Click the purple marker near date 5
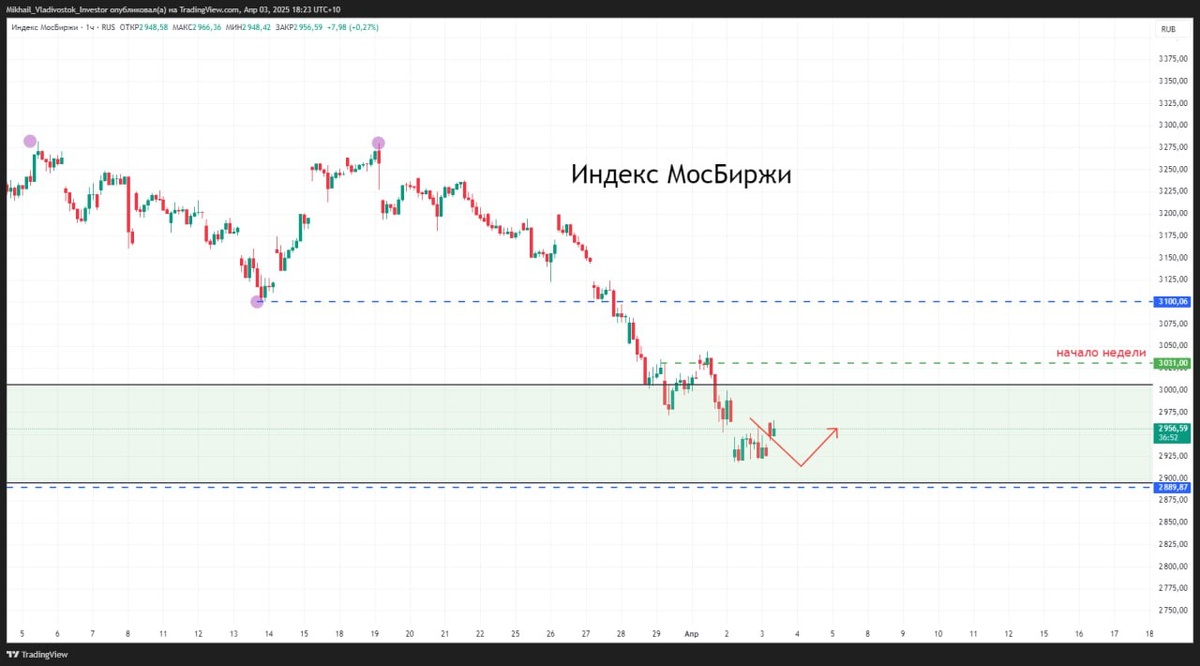 click(30, 141)
